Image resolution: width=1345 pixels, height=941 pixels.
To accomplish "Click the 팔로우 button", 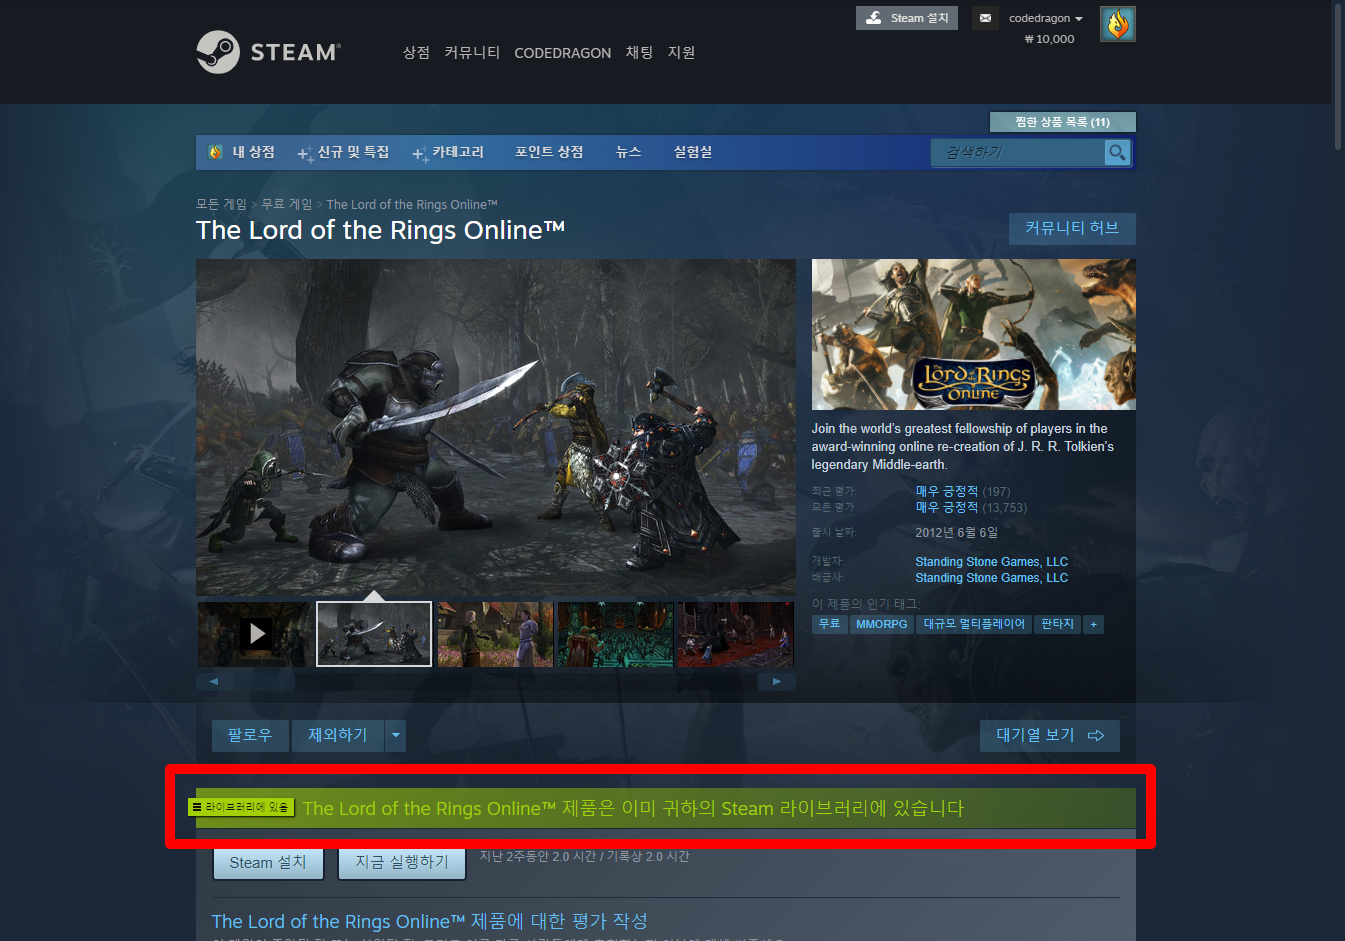I will click(250, 735).
